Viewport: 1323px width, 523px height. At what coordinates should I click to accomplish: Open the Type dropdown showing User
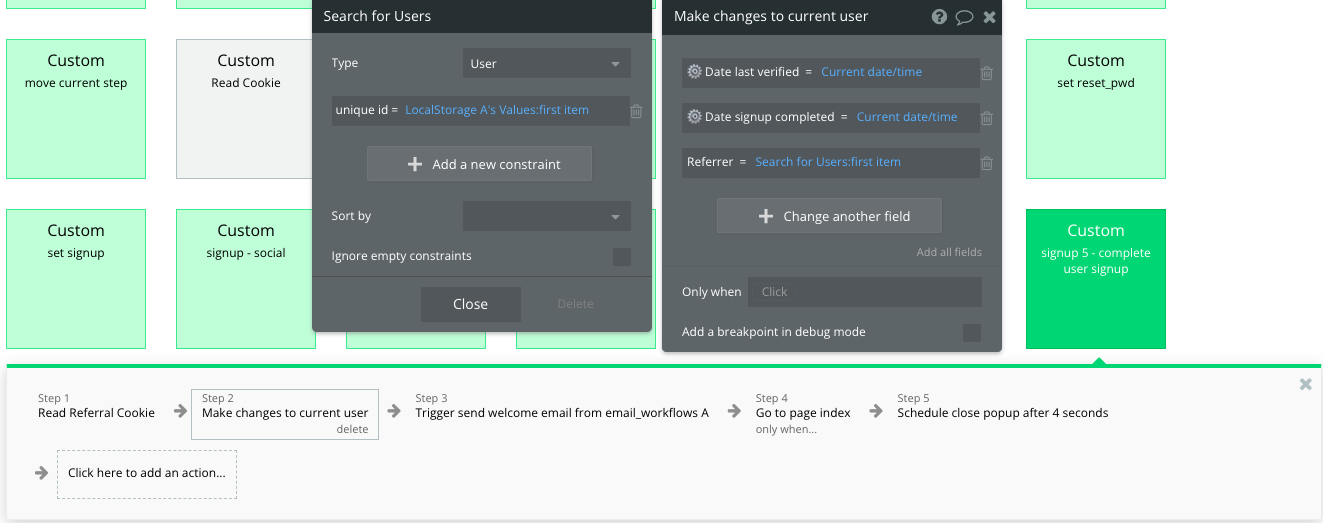[546, 63]
